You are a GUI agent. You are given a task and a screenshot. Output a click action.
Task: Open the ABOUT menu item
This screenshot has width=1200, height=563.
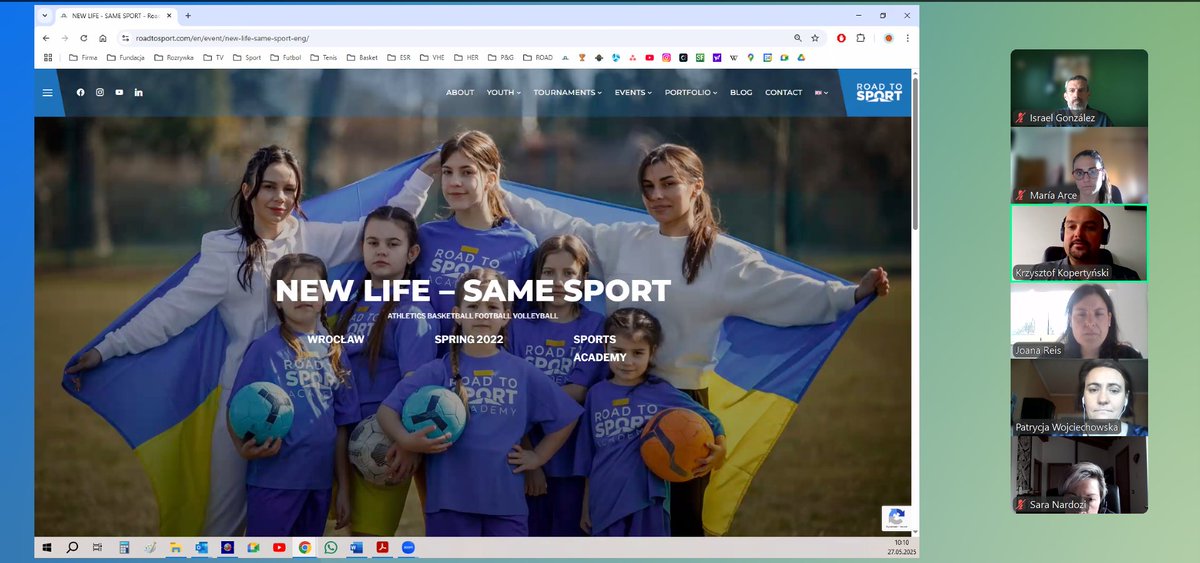click(x=460, y=92)
